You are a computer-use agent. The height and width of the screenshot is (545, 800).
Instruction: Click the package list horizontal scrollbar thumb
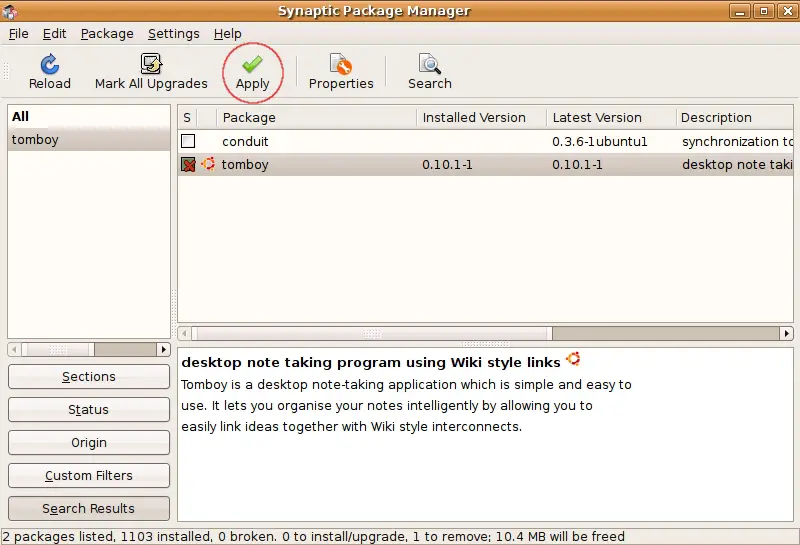coord(372,333)
